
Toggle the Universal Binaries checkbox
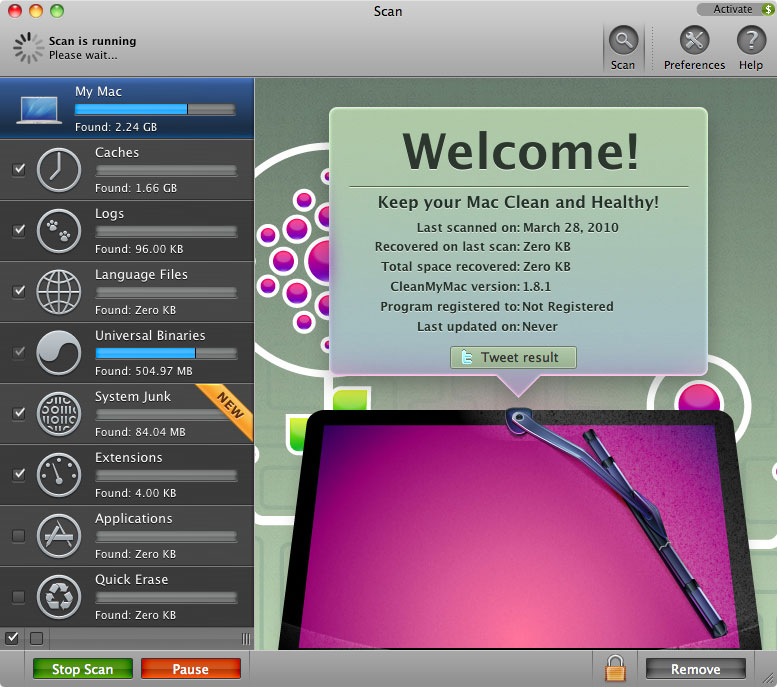[19, 352]
